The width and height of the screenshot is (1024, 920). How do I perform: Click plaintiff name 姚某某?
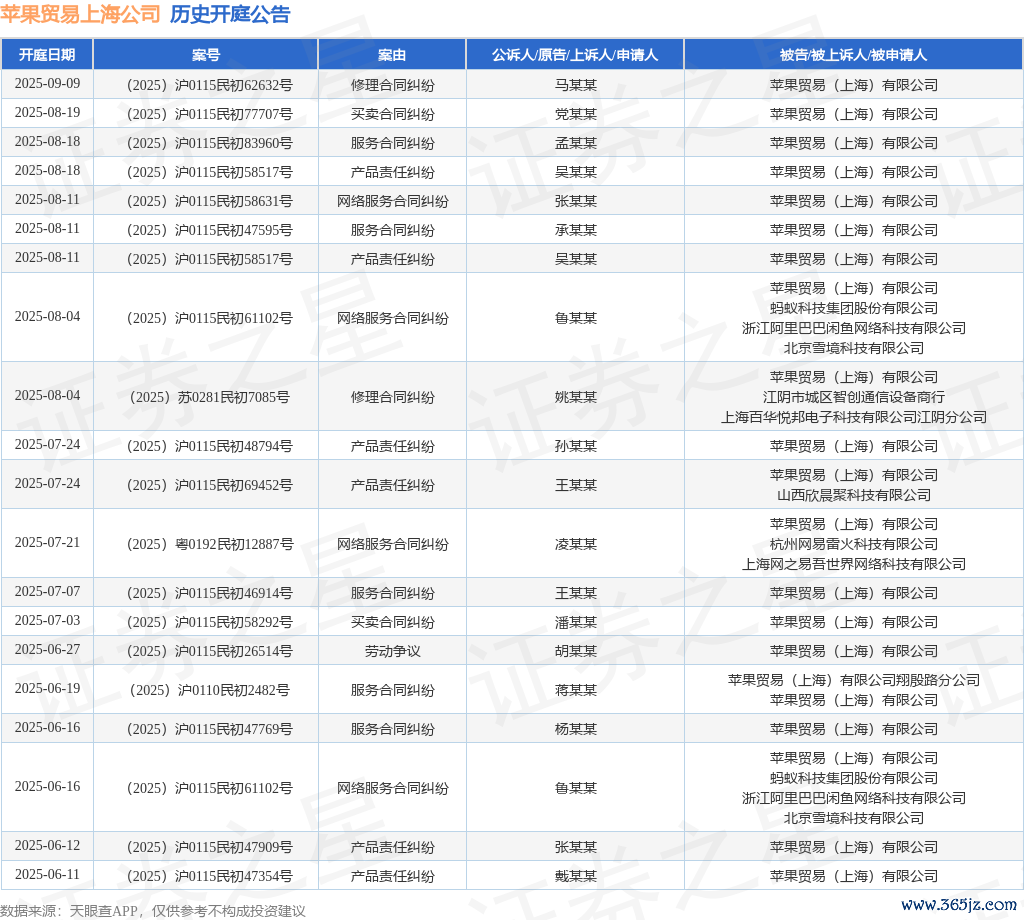(x=575, y=397)
